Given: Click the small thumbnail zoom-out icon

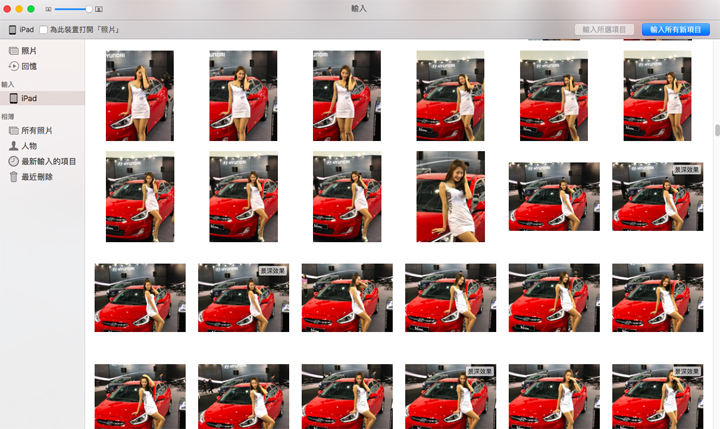Looking at the screenshot, I should click(x=48, y=9).
